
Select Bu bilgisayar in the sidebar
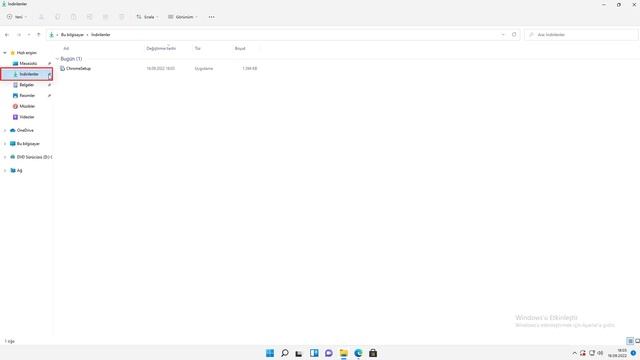28,144
